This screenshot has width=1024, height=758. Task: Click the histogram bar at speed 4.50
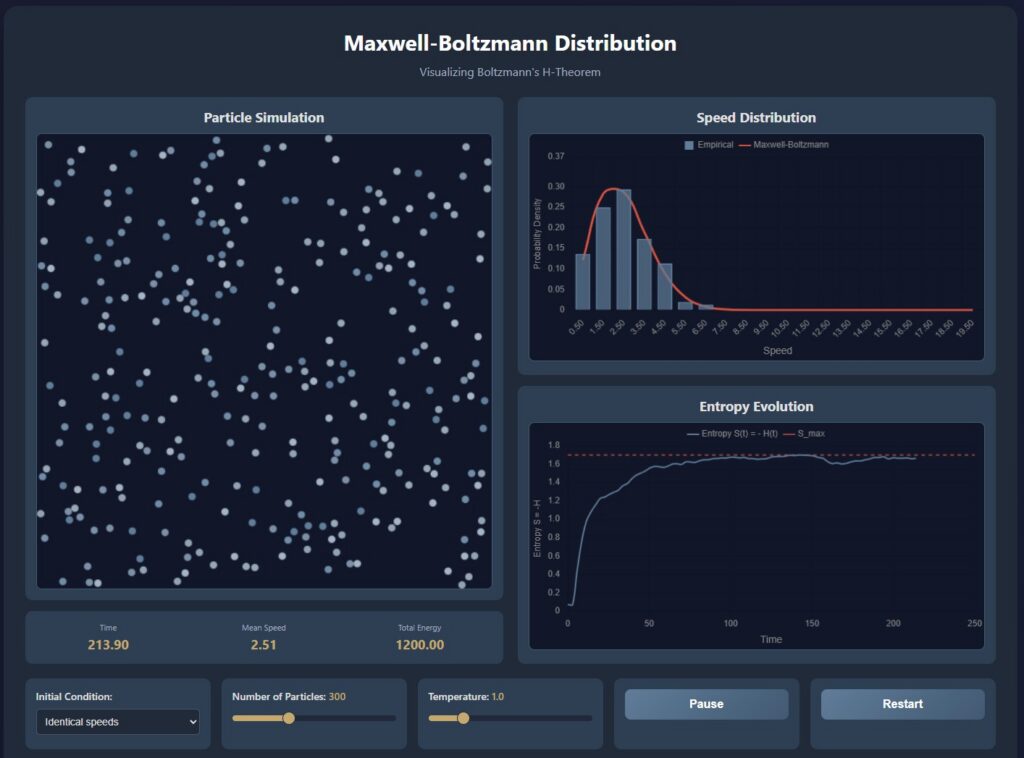[x=665, y=287]
